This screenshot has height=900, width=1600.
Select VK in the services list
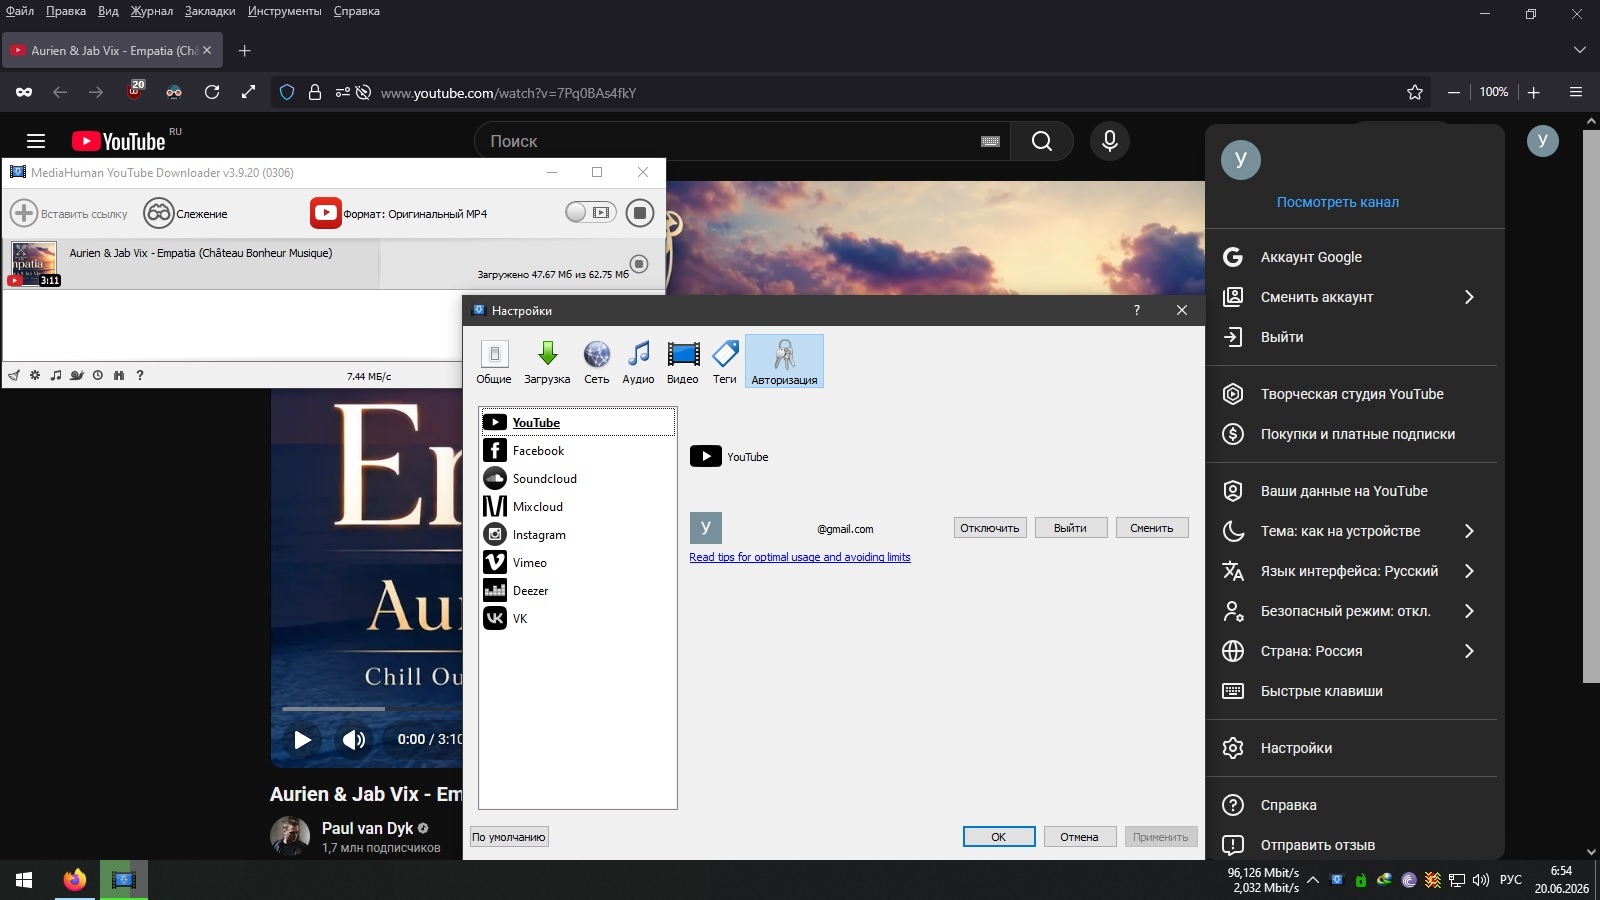tap(577, 619)
